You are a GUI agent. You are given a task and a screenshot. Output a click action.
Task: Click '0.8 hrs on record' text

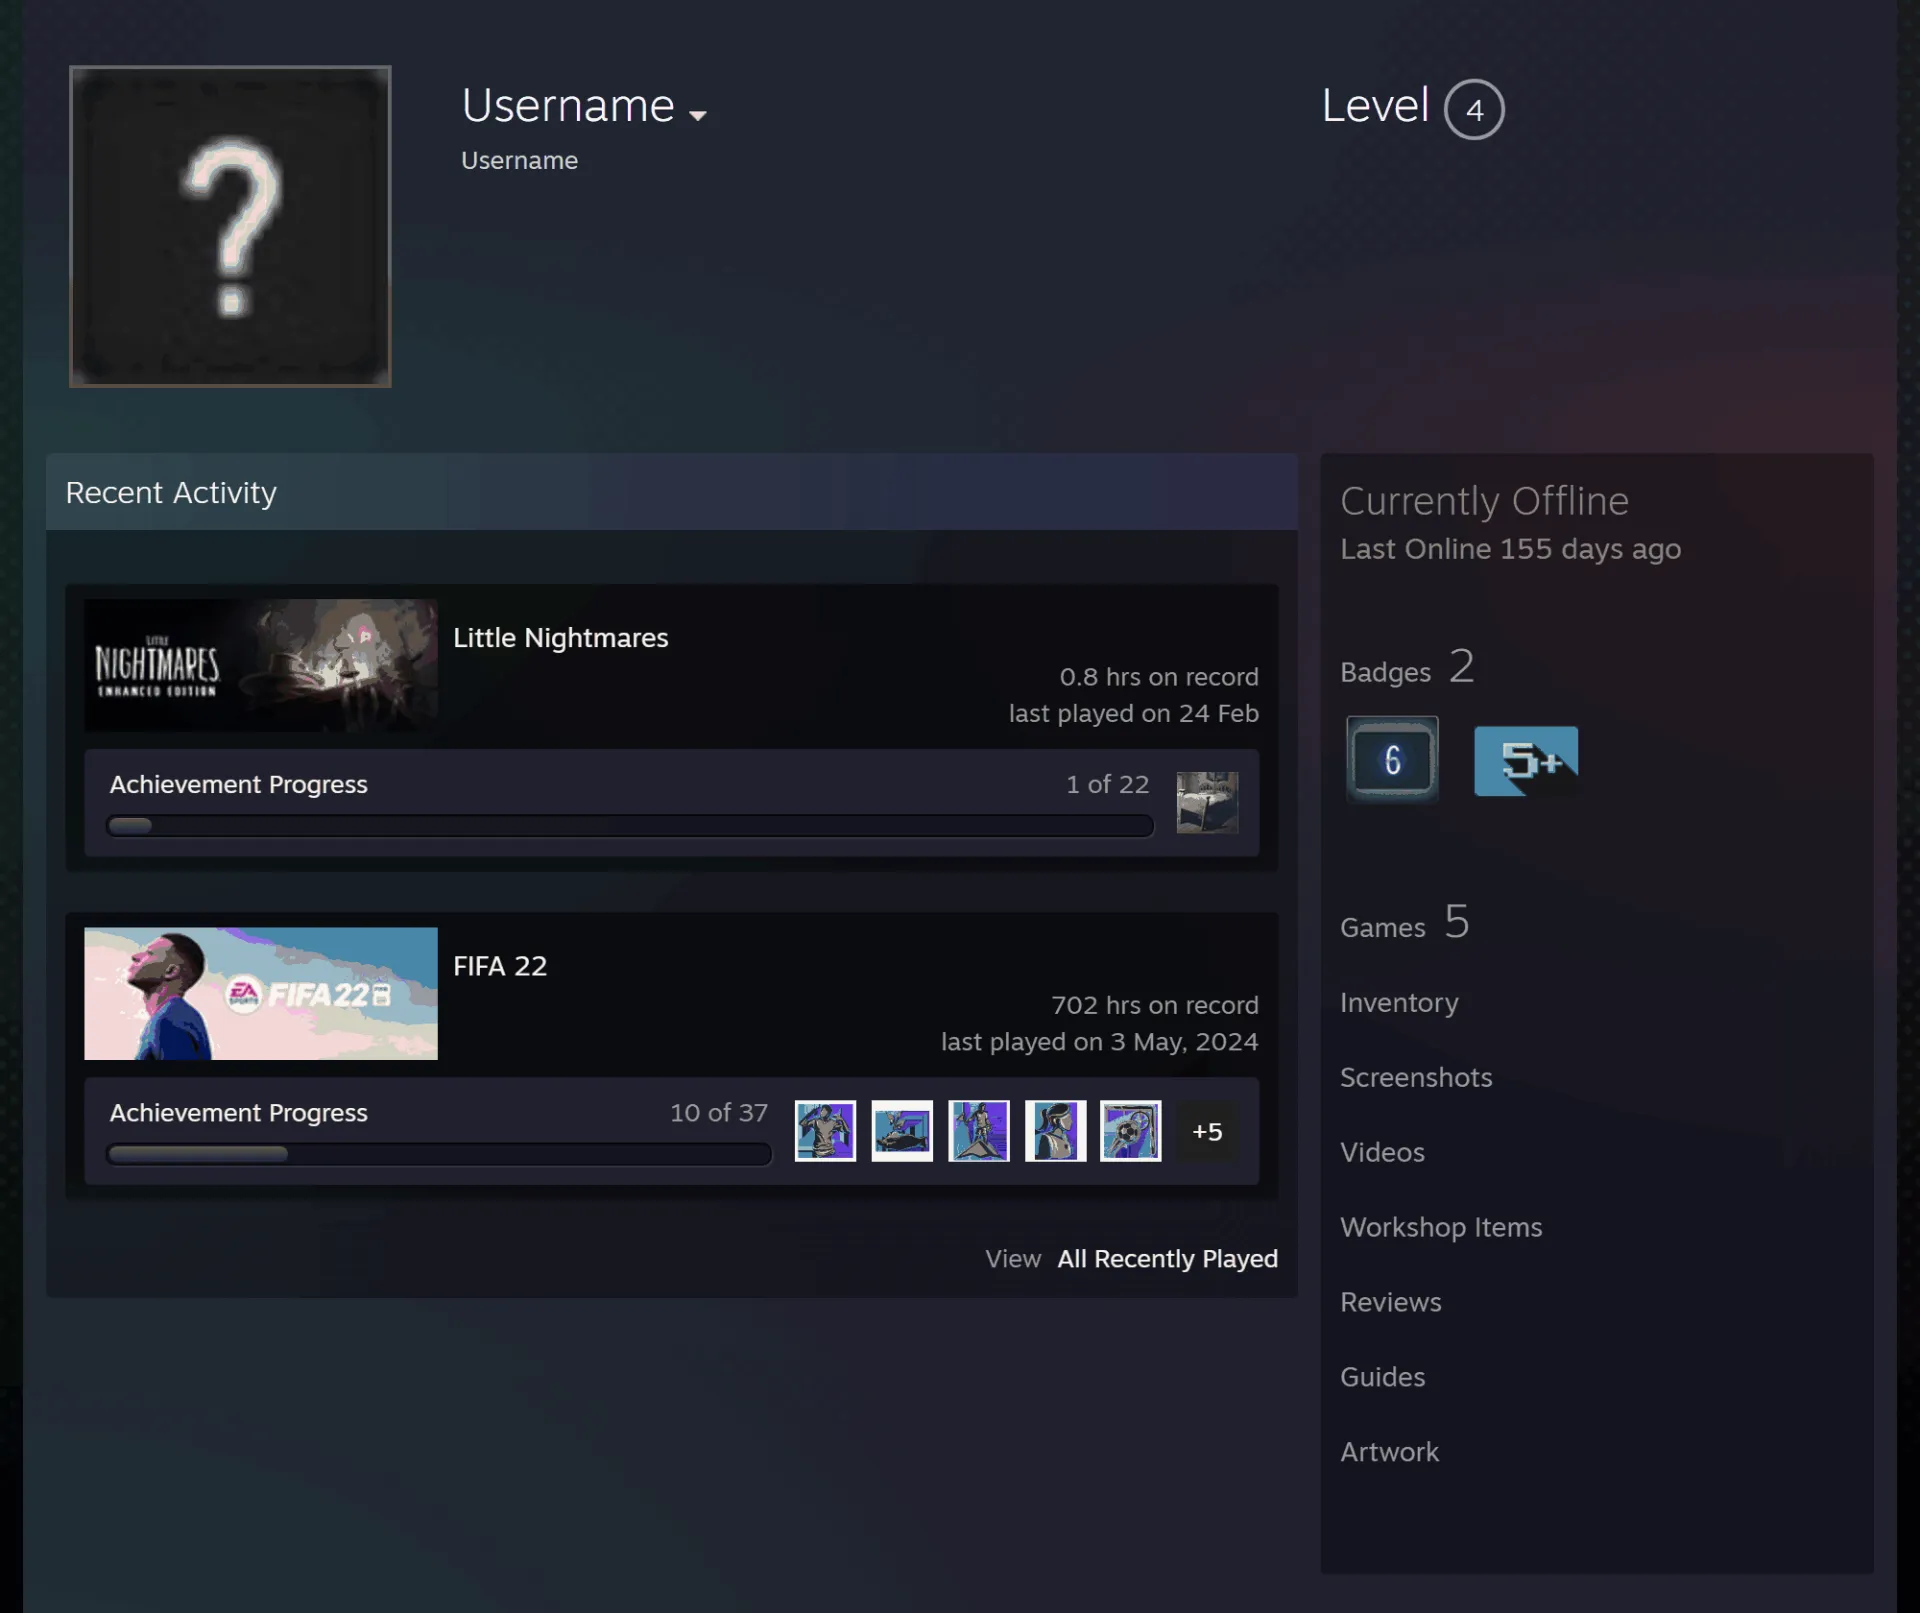coord(1159,677)
